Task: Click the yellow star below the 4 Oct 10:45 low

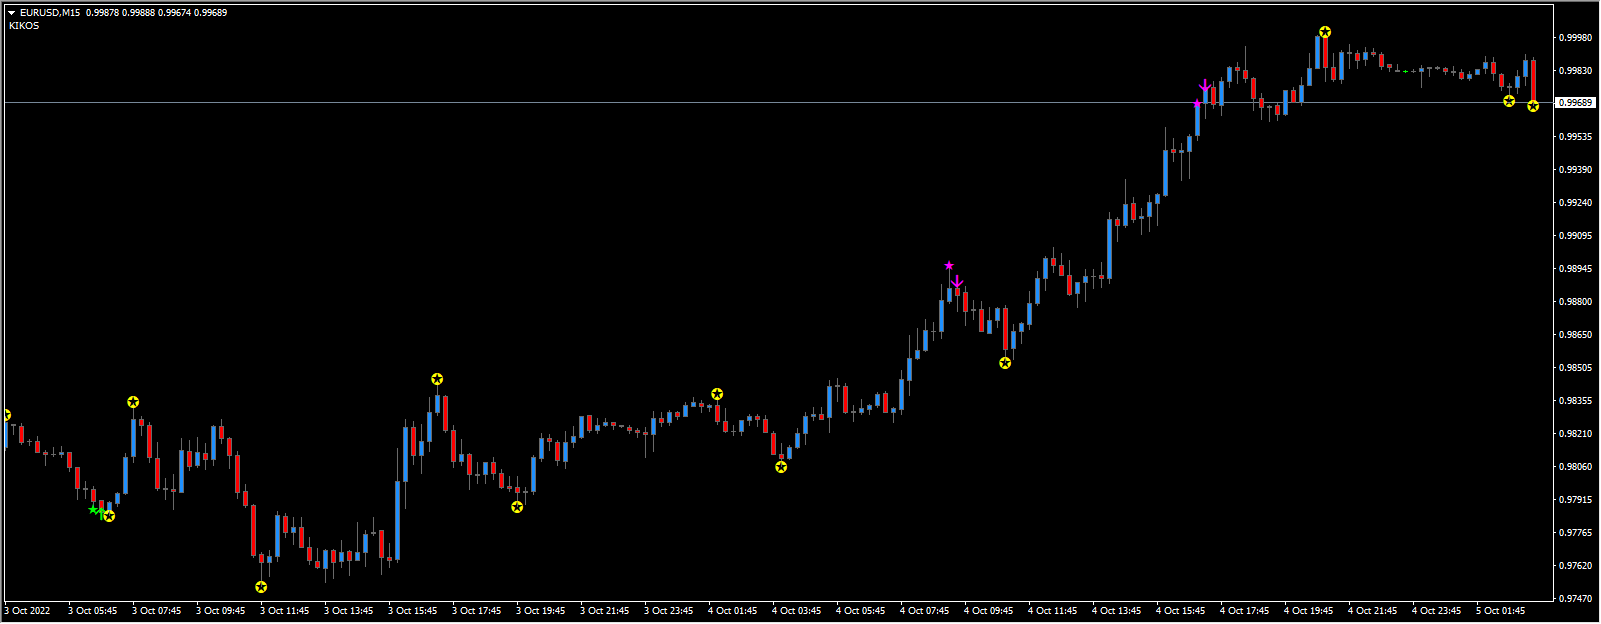Action: pos(1005,363)
